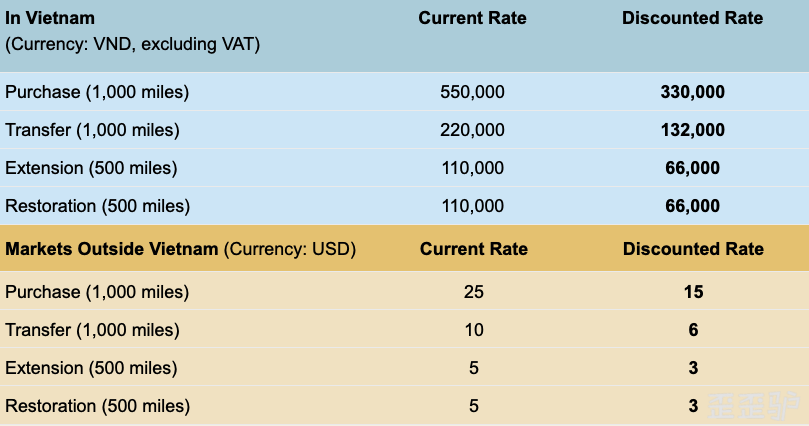Click the watermark logo in bottom corner
Screen dimensions: 809x426
tap(753, 406)
